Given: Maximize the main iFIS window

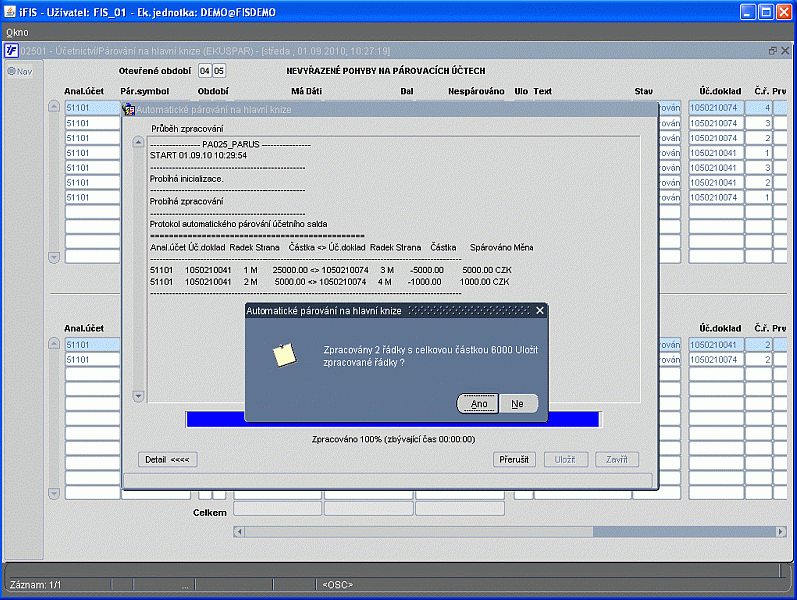Looking at the screenshot, I should pos(766,12).
